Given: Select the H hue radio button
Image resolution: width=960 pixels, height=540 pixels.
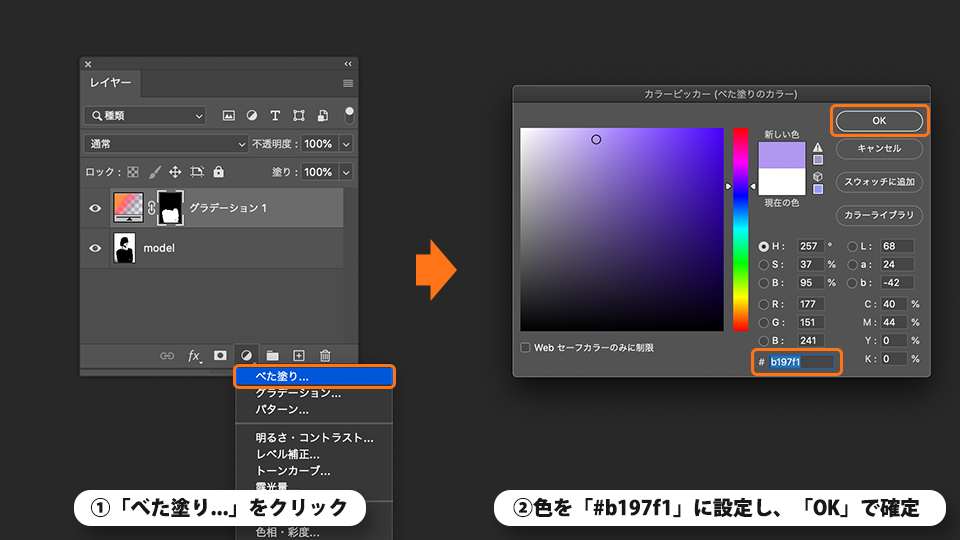Looking at the screenshot, I should 763,246.
